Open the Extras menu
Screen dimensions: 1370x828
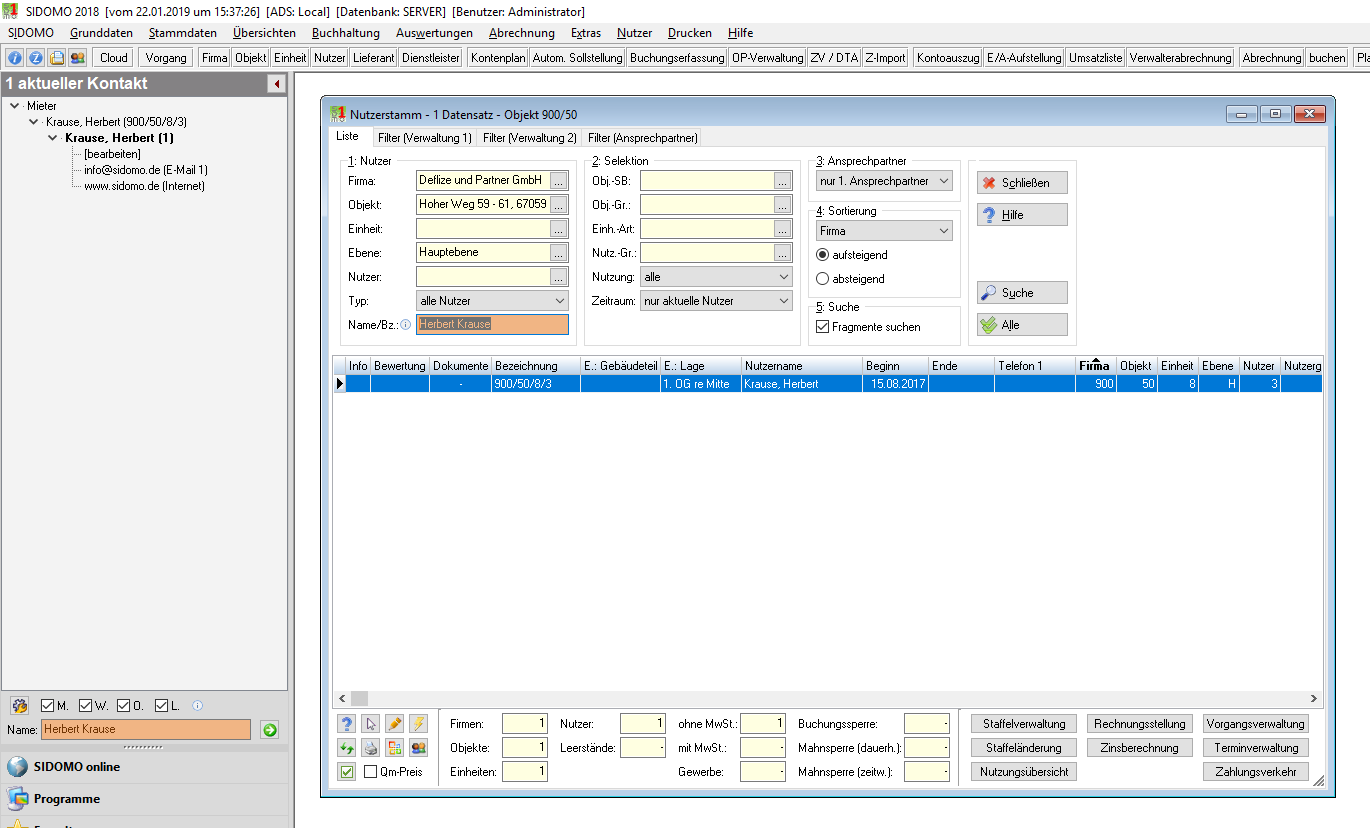(x=586, y=33)
